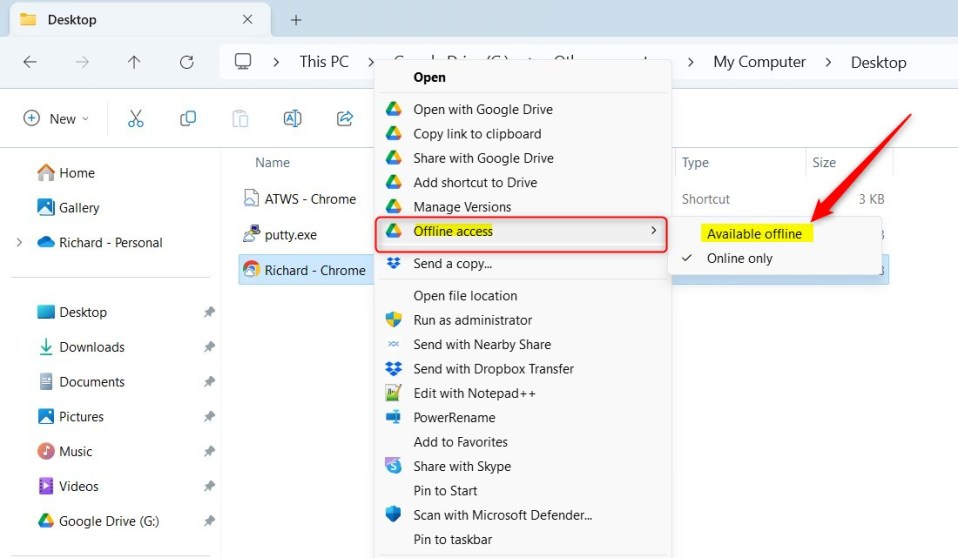Sort by the Size column header

[x=824, y=163]
